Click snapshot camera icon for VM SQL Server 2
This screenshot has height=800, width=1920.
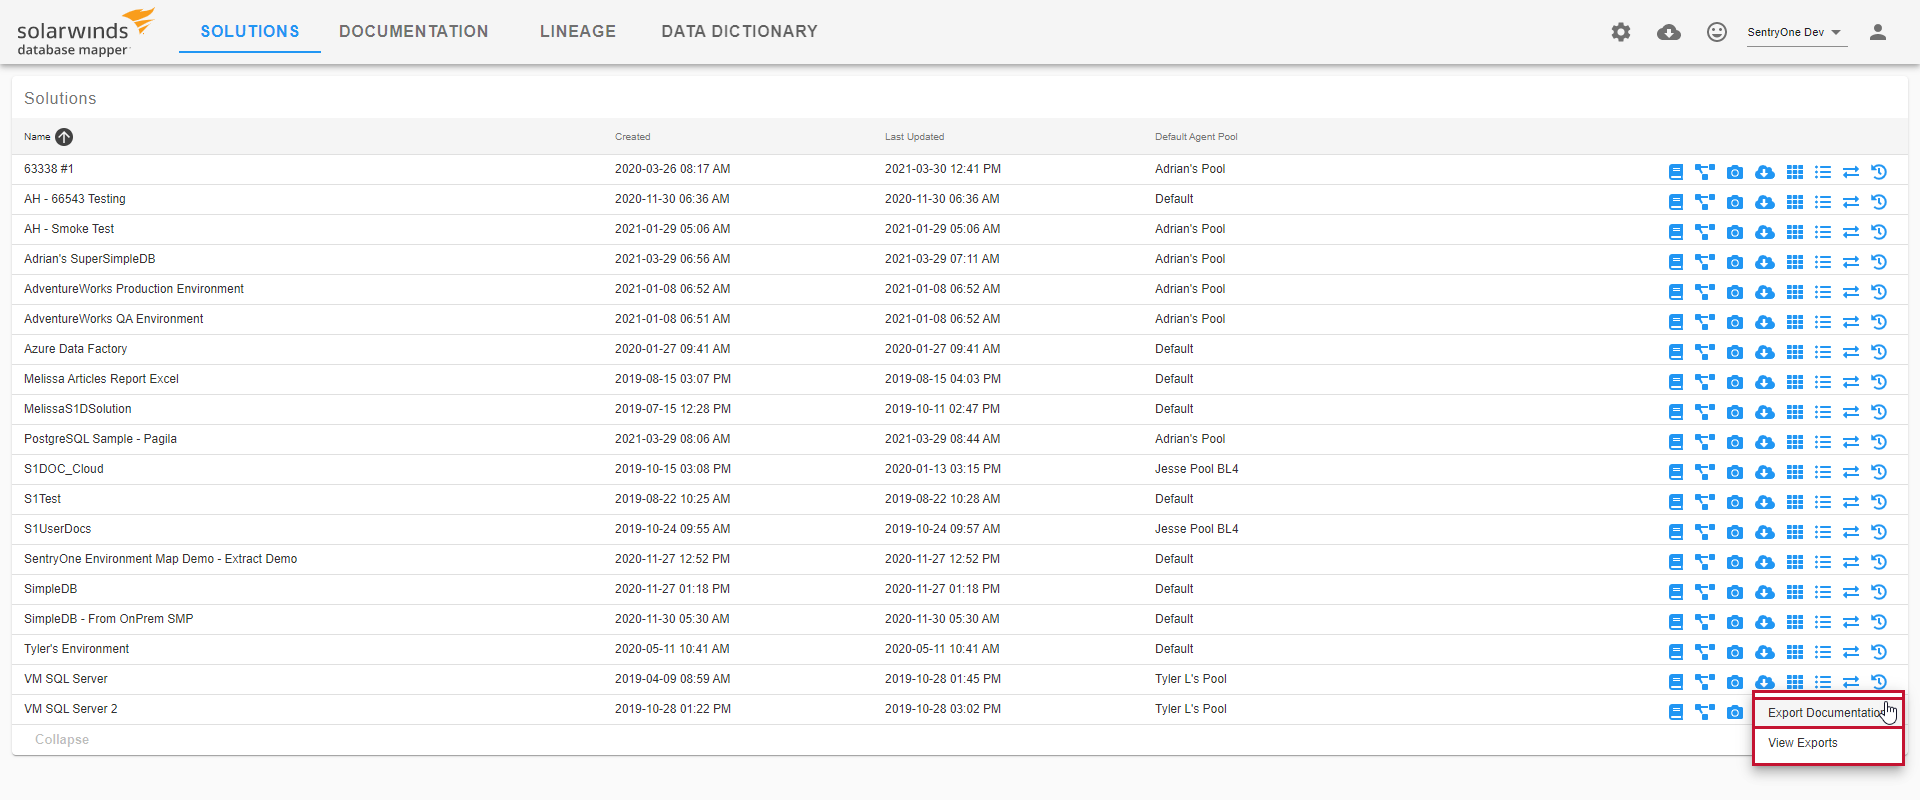(1735, 712)
